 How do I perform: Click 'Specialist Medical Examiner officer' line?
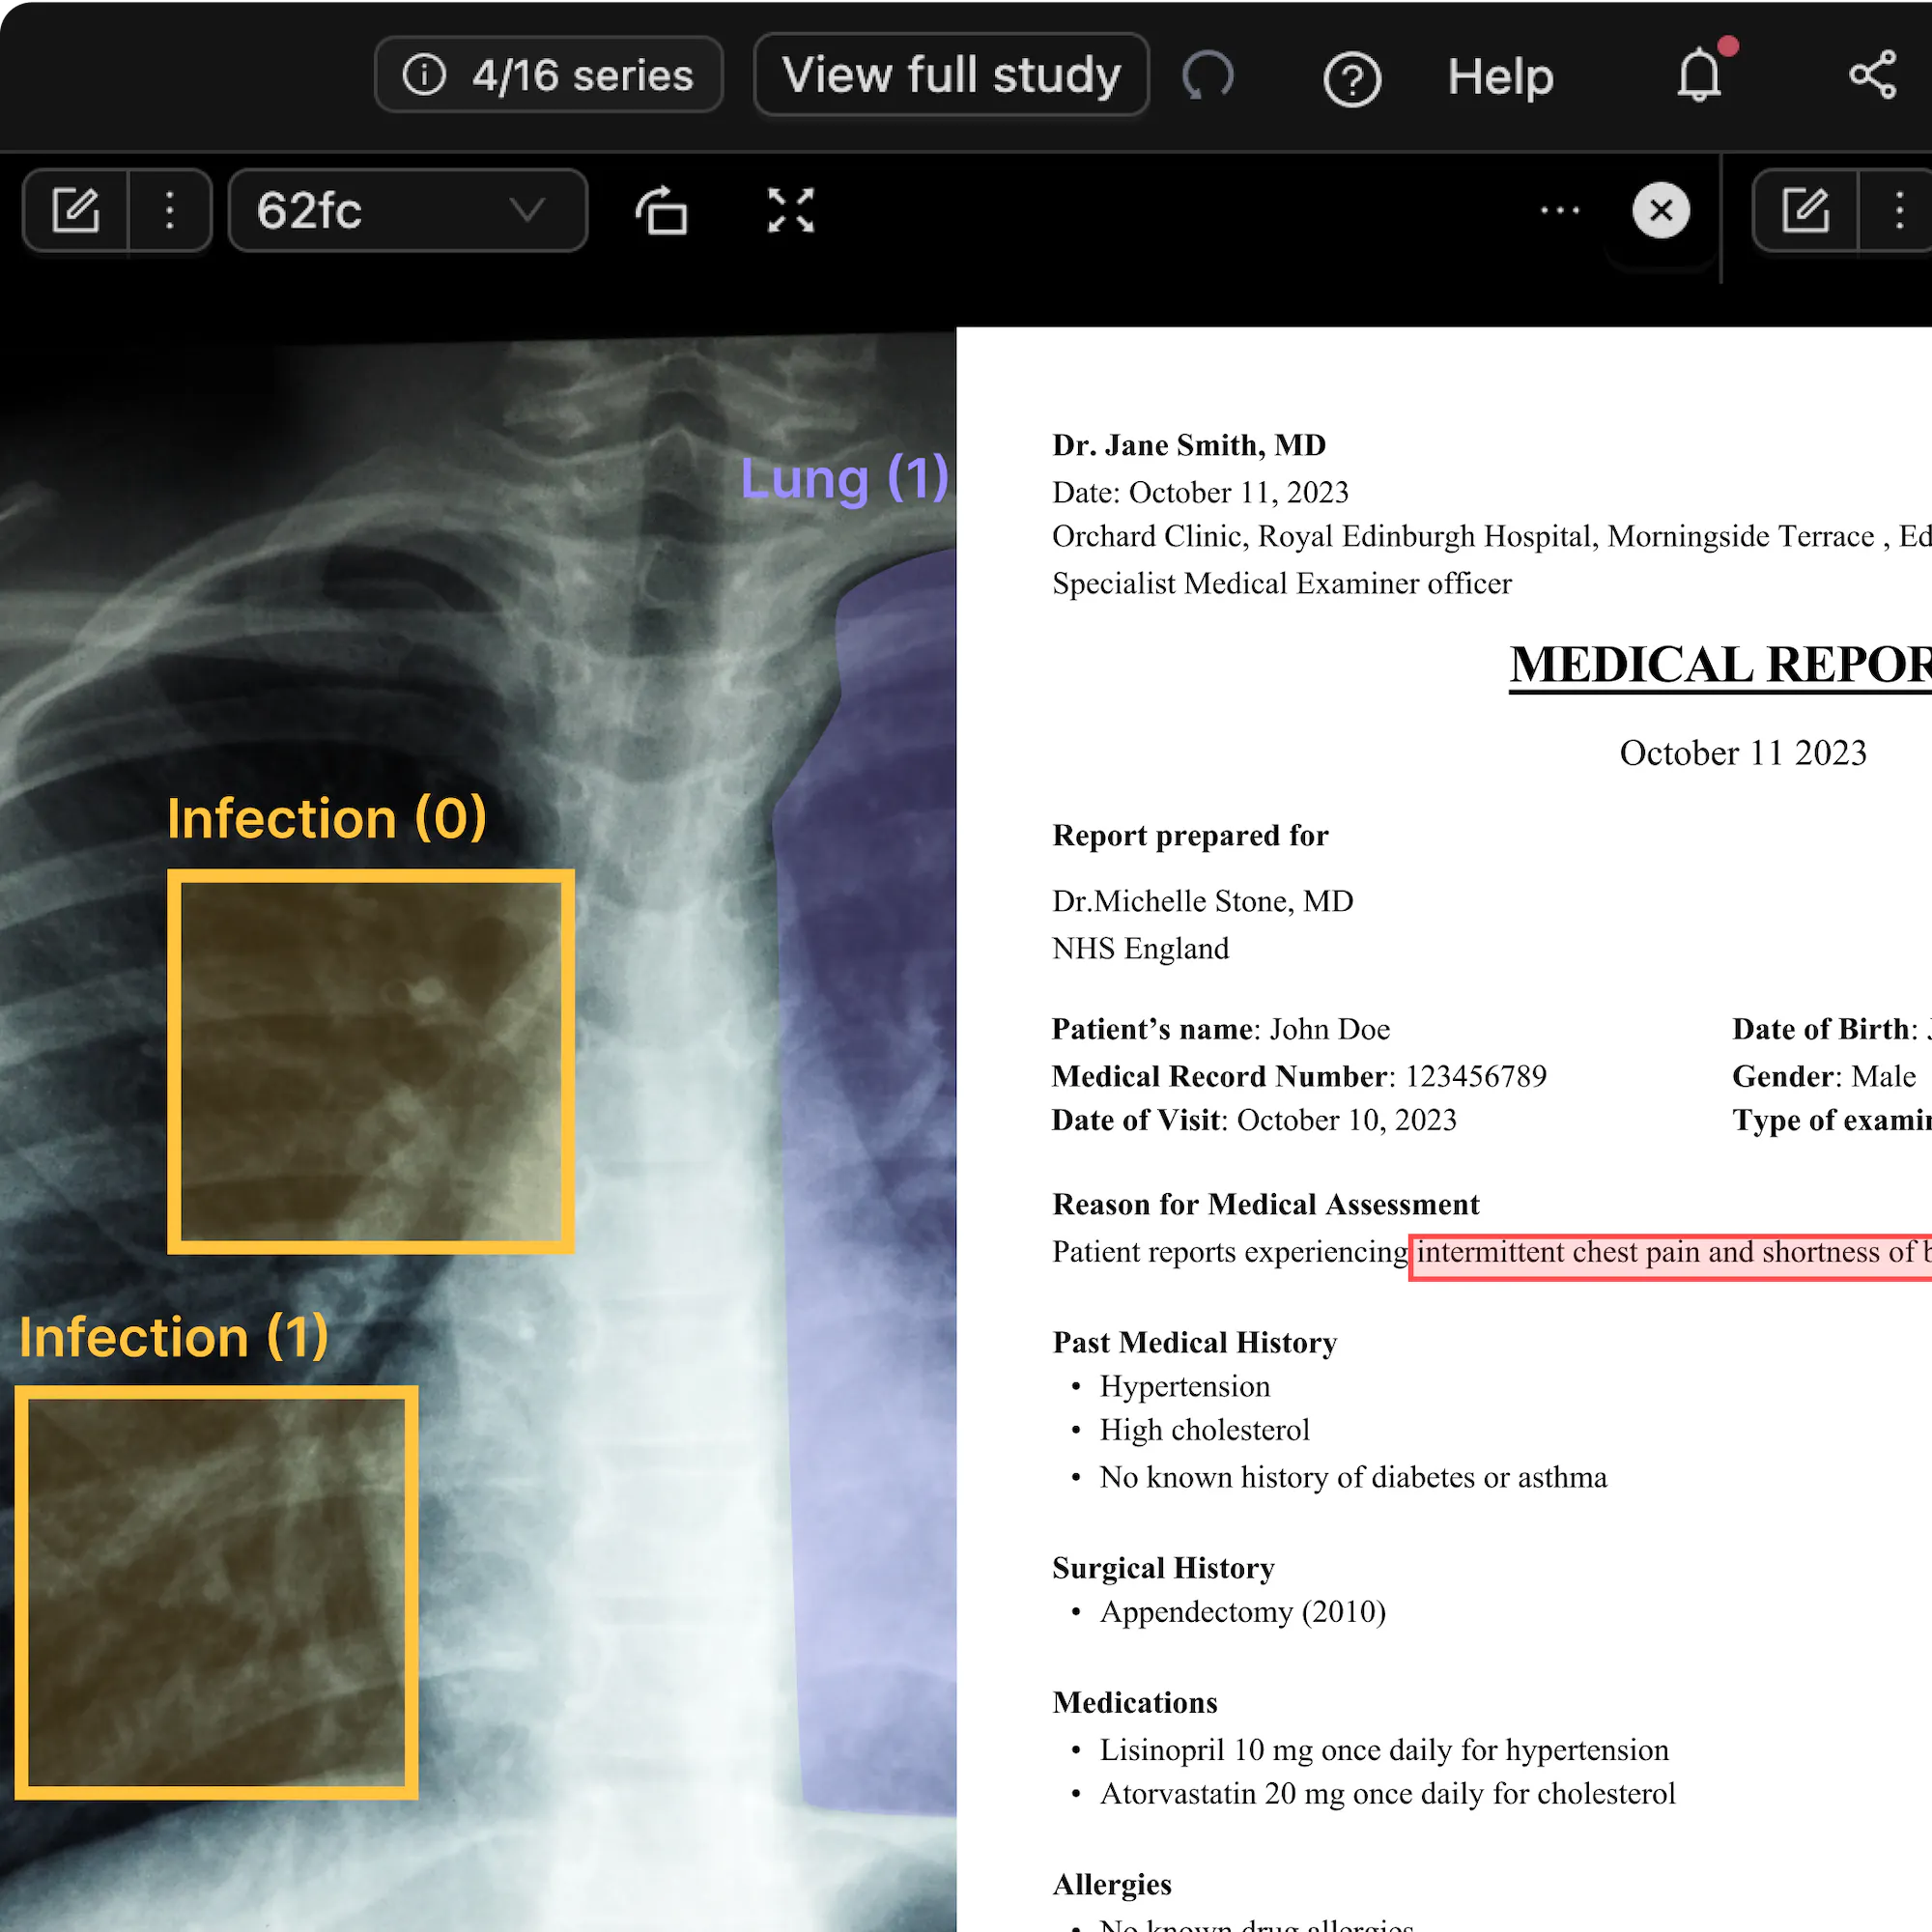[1282, 583]
